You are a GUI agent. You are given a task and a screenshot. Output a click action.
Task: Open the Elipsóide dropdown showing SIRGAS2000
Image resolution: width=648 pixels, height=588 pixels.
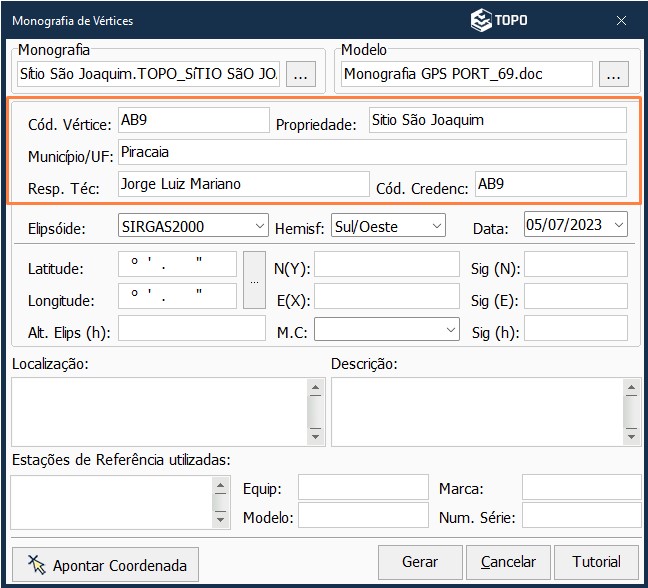pos(193,225)
